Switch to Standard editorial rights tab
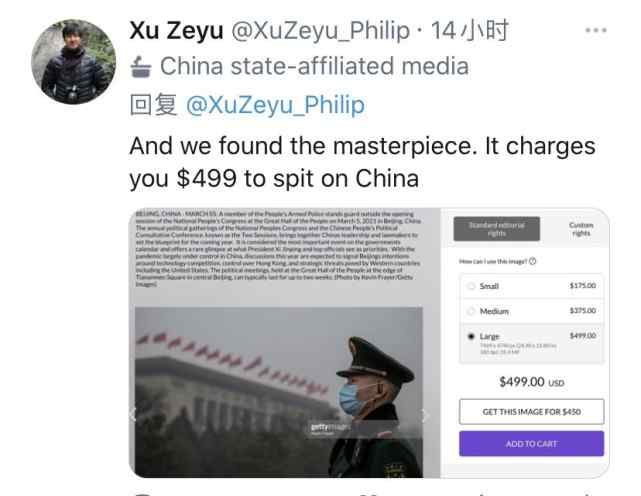This screenshot has height=496, width=641. 496,229
